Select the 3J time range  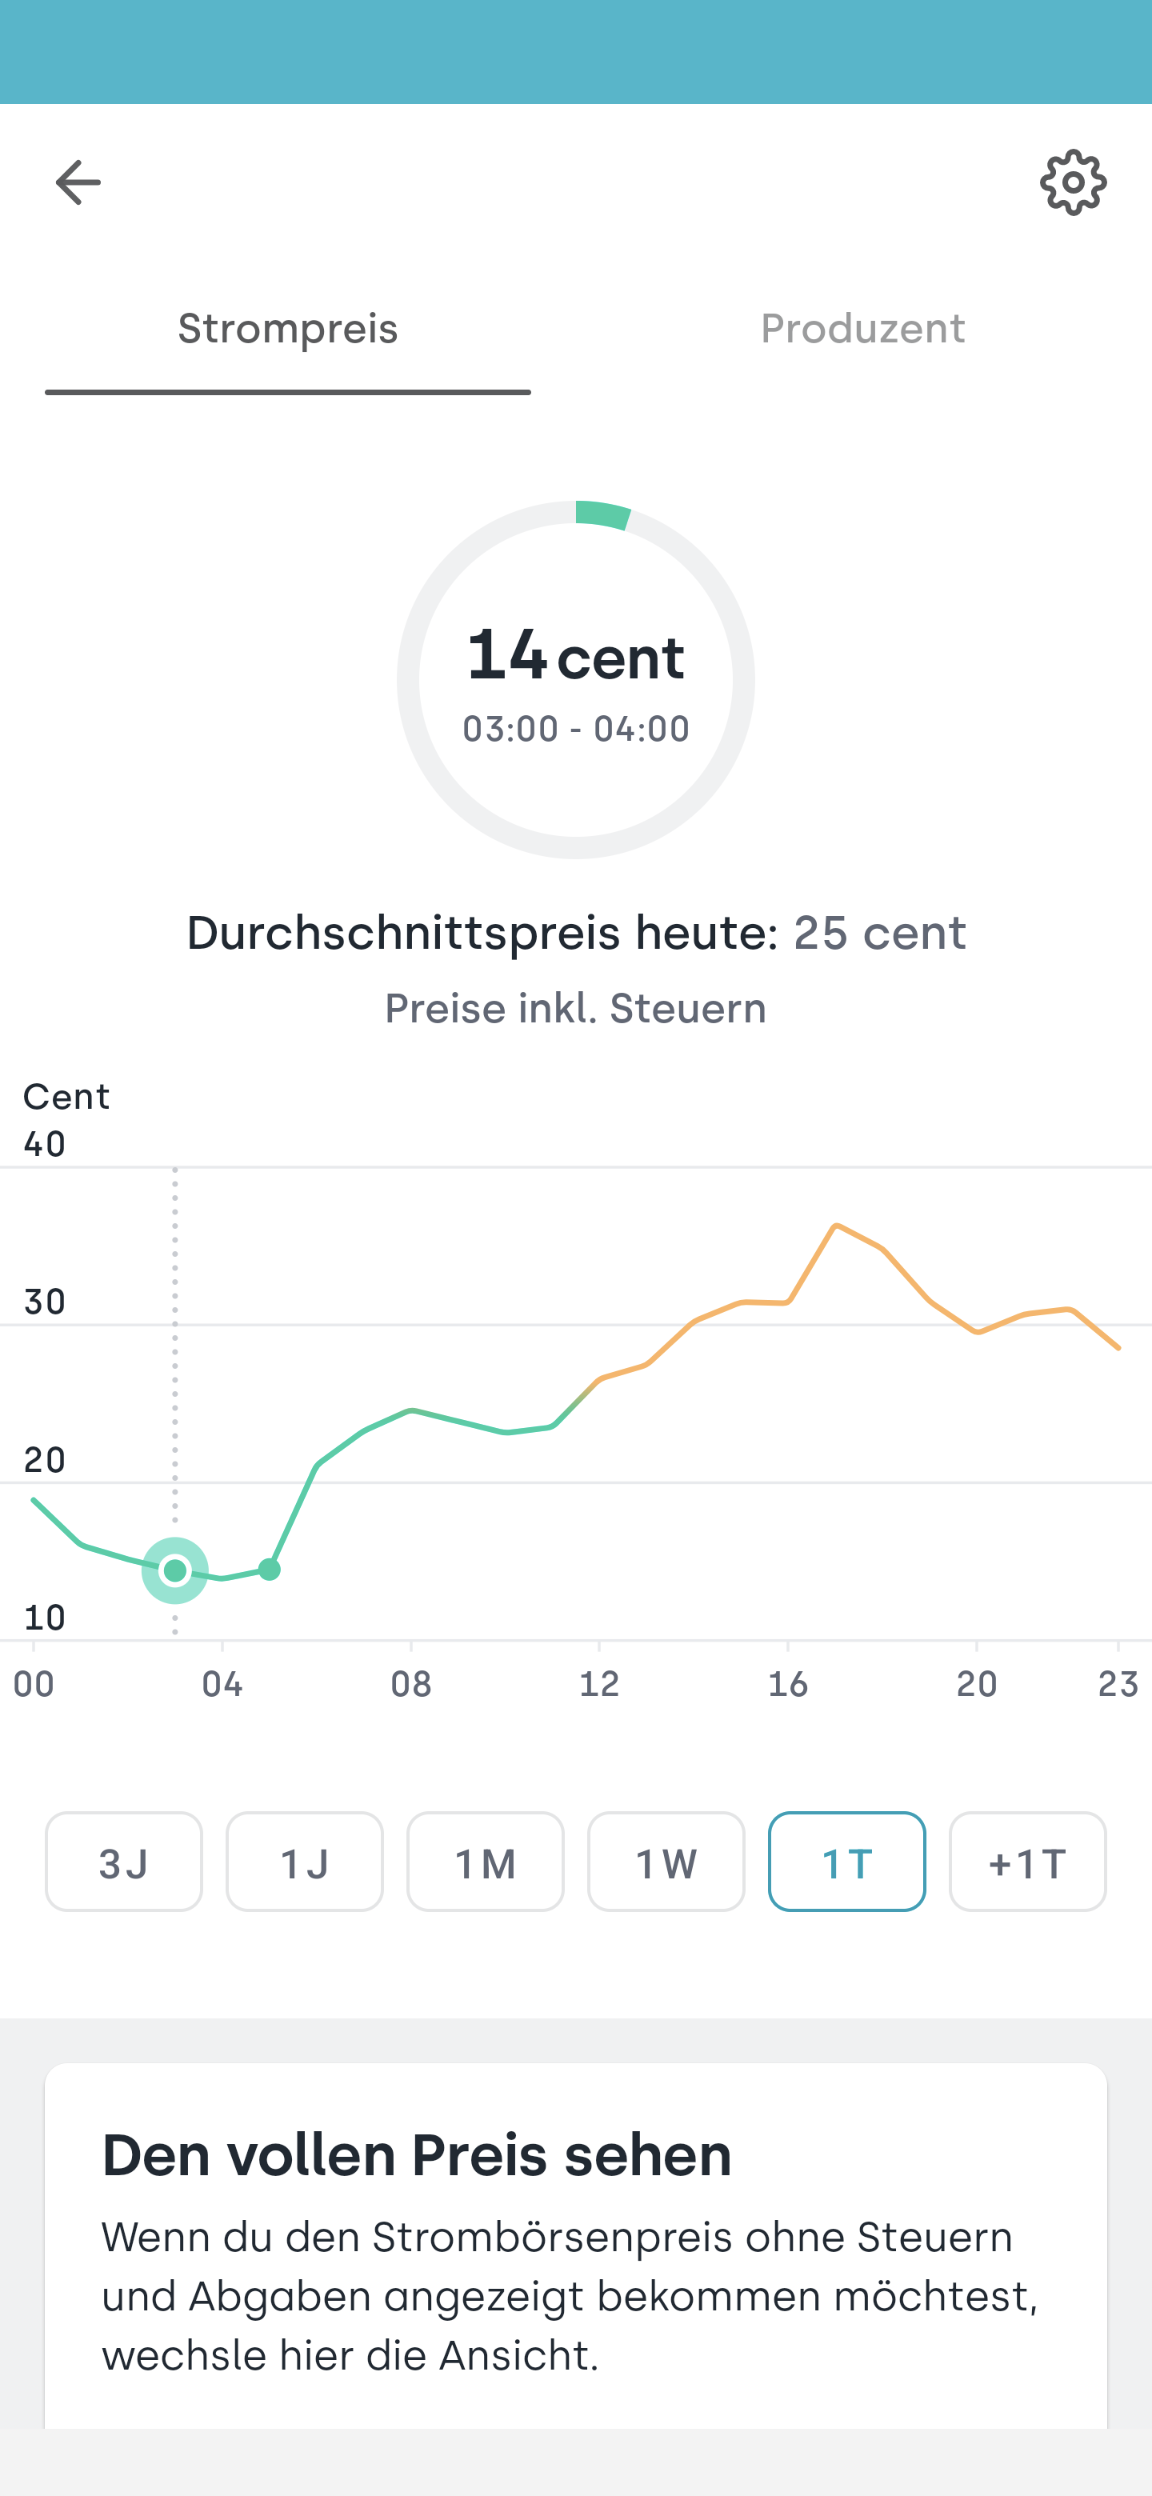[x=124, y=1862]
